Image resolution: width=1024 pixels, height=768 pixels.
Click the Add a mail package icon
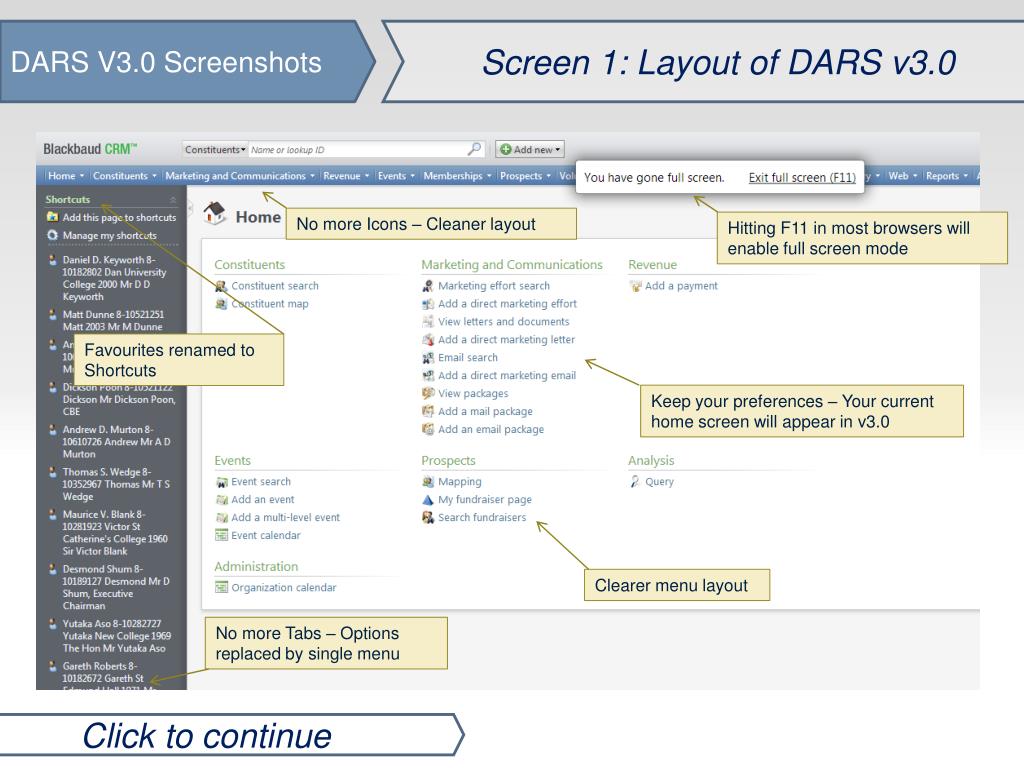(x=428, y=411)
